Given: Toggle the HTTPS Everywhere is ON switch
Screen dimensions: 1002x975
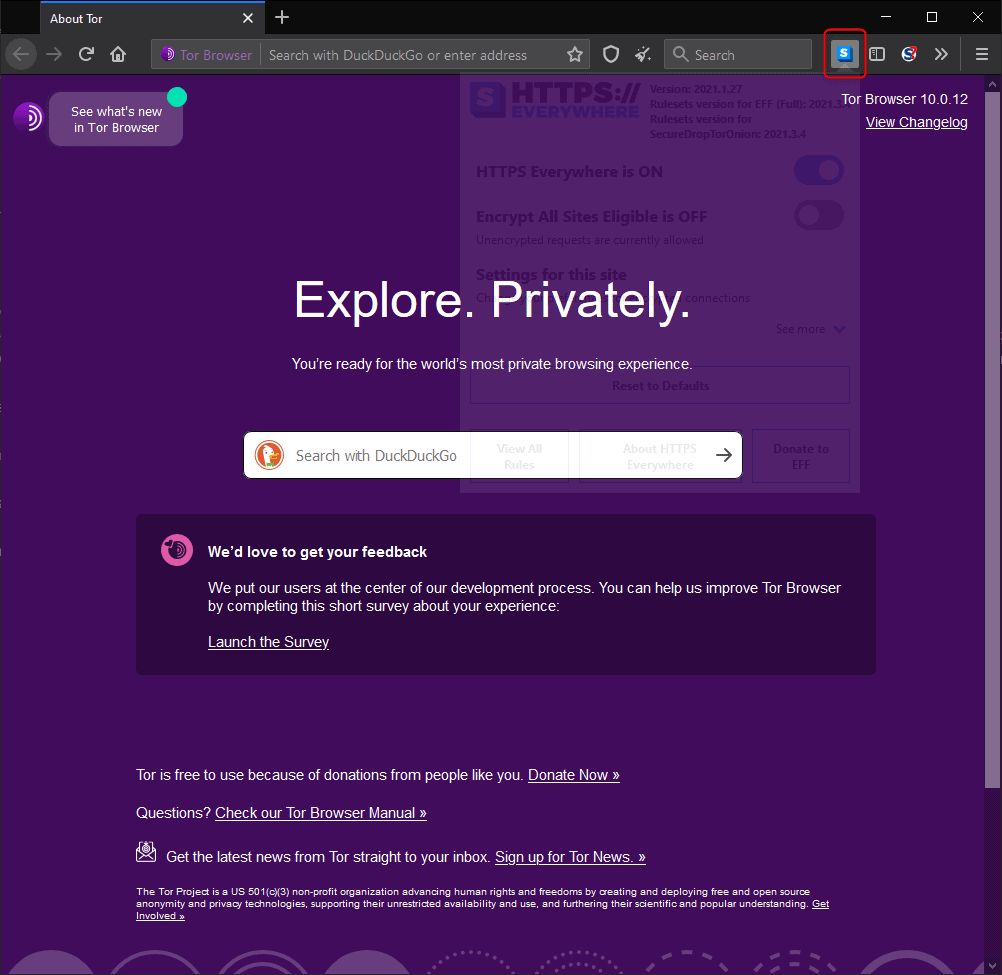Looking at the screenshot, I should 819,171.
